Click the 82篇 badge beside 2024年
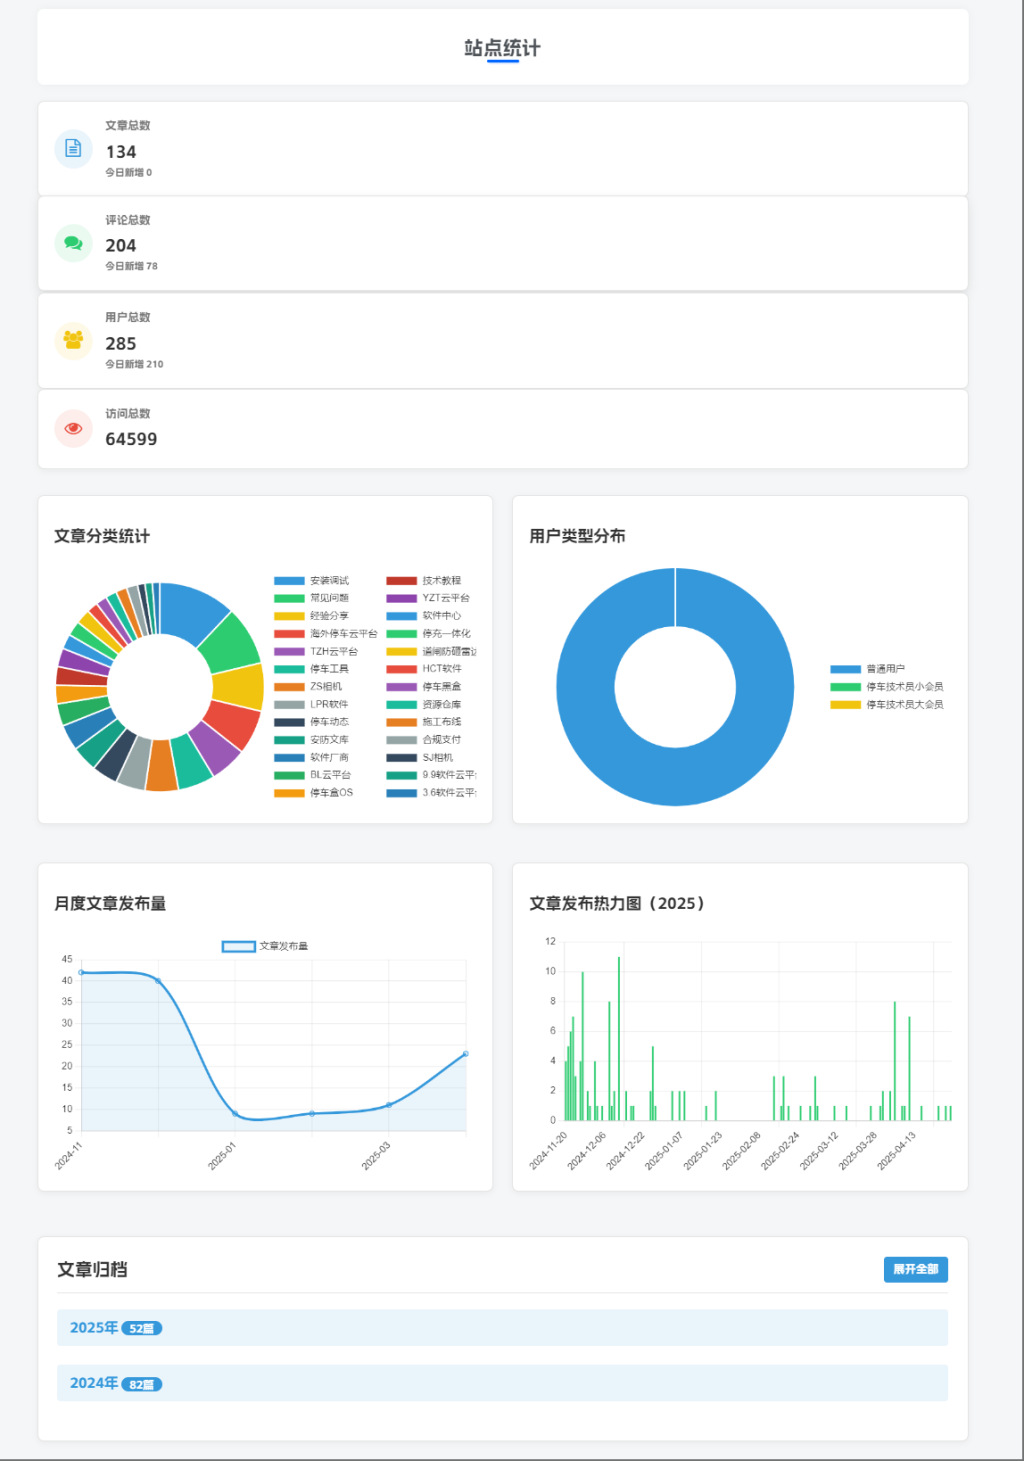This screenshot has height=1461, width=1024. 142,1385
